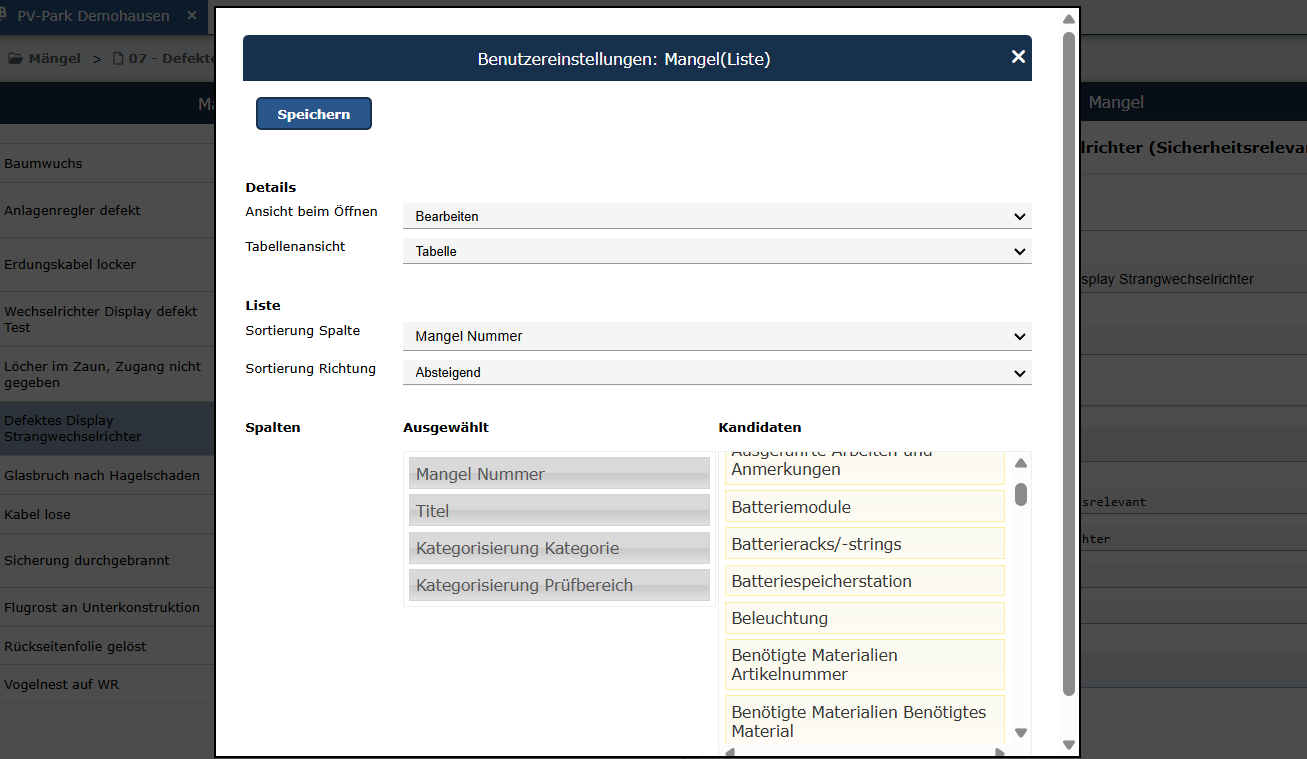Click the up arrow of Kandidaten list scrollbar

click(x=1021, y=463)
